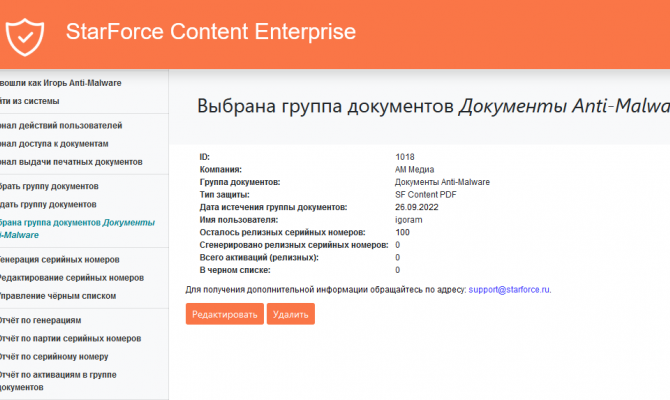Open "Журнал выдачи печатных документов" item
Viewport: 670px width, 400px height.
click(x=70, y=162)
